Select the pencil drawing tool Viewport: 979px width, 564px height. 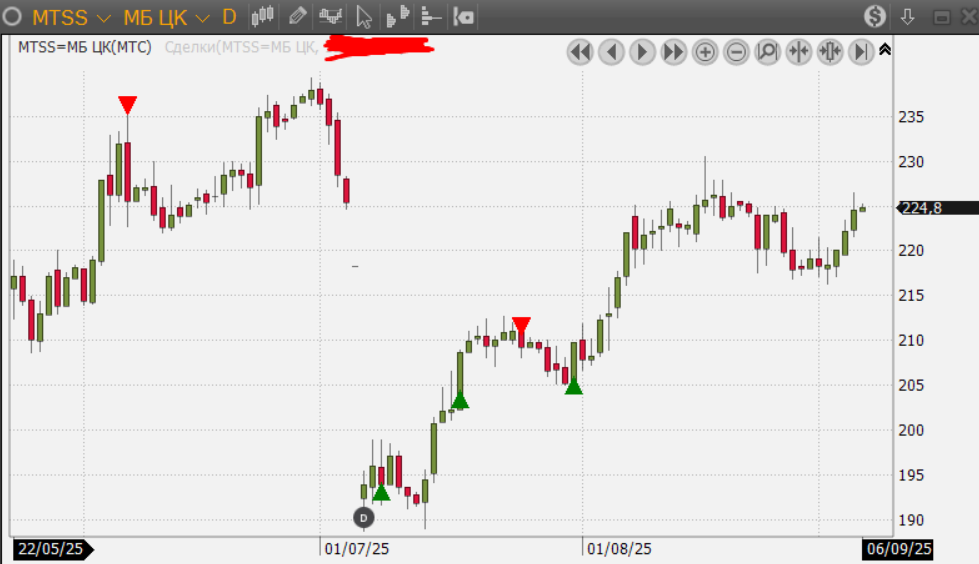click(x=297, y=17)
